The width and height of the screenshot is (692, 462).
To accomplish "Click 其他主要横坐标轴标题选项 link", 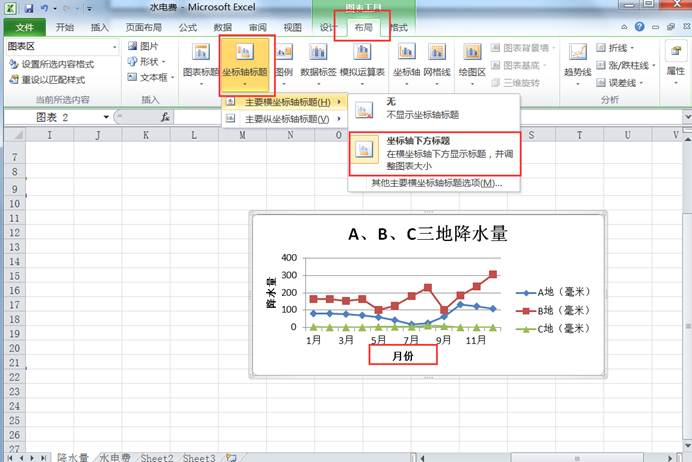I will pyautogui.click(x=436, y=183).
